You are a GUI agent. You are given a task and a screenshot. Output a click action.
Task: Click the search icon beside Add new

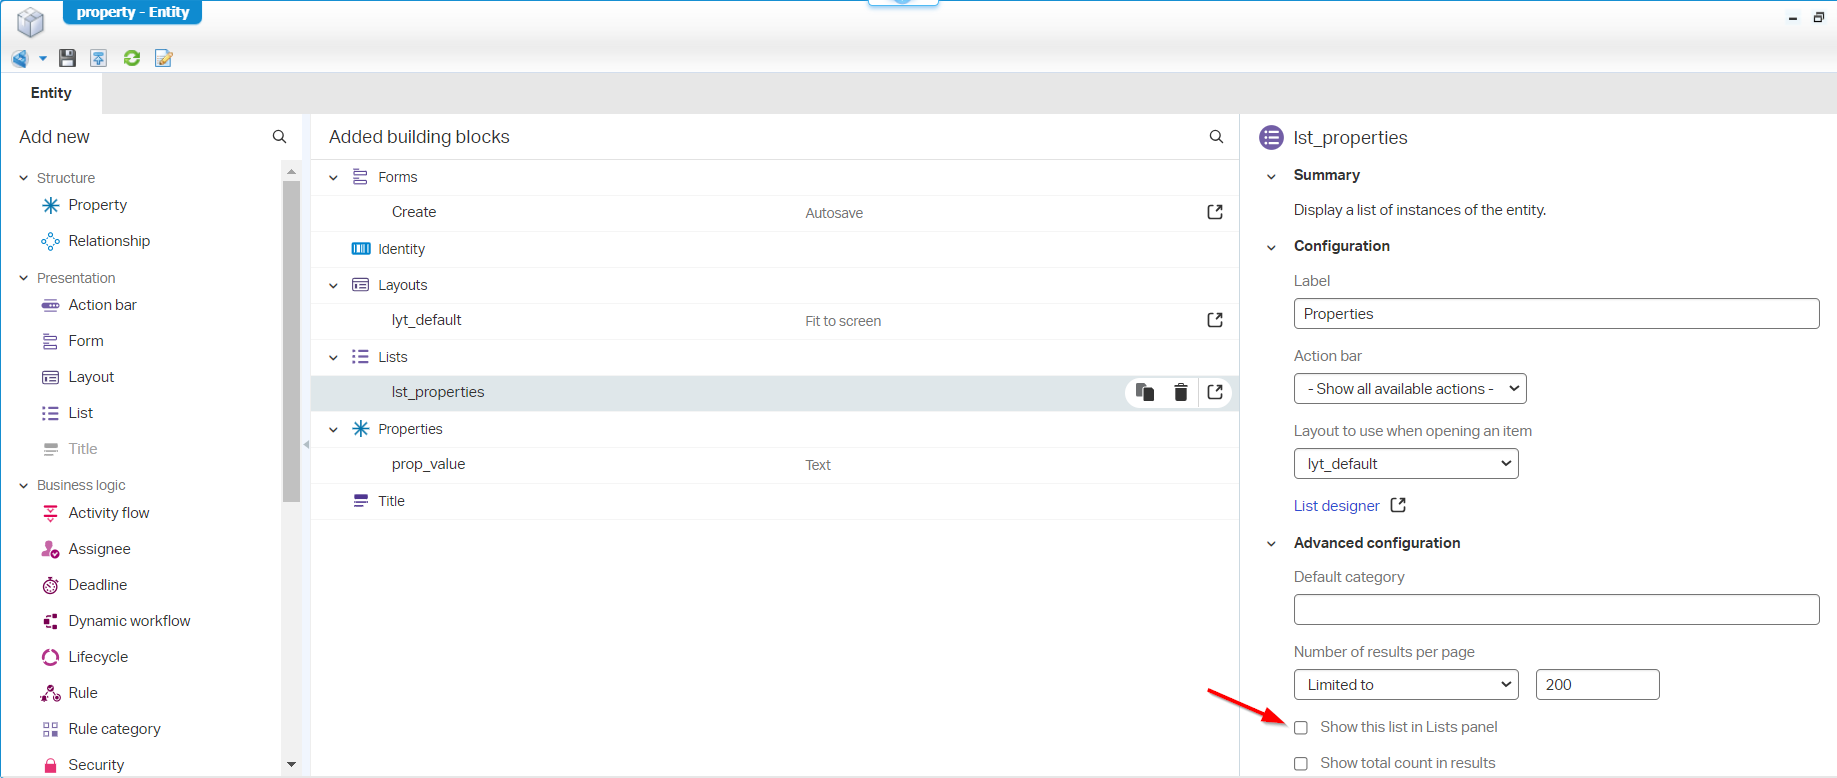(x=279, y=137)
